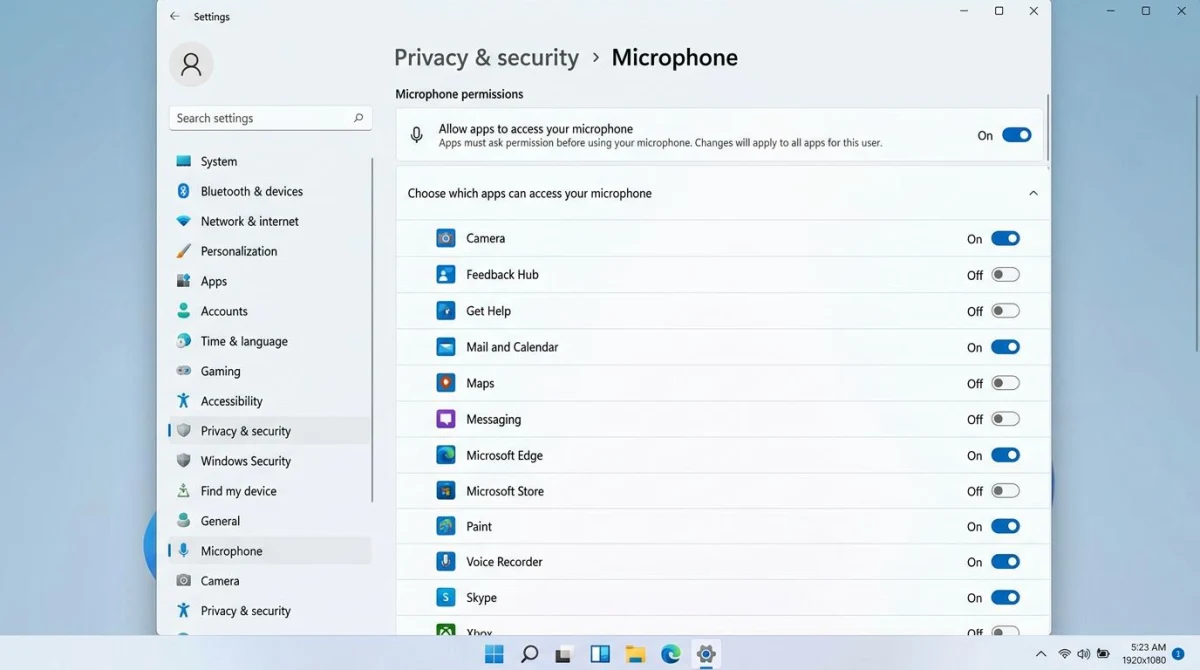Viewport: 1200px width, 670px height.
Task: Click the search magnifier icon in settings box
Action: coord(358,118)
